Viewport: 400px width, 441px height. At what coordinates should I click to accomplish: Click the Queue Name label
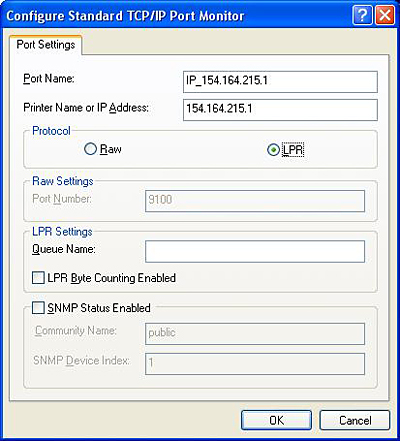coord(64,249)
